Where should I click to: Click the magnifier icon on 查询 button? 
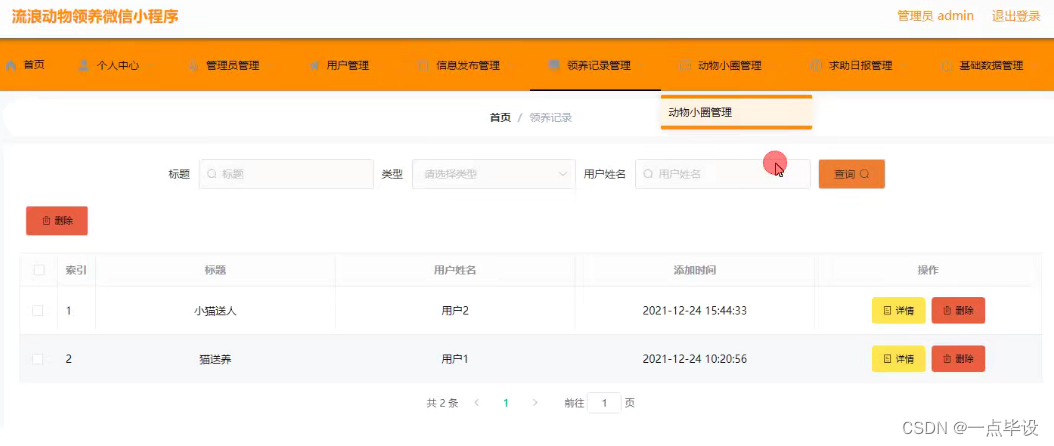(864, 174)
